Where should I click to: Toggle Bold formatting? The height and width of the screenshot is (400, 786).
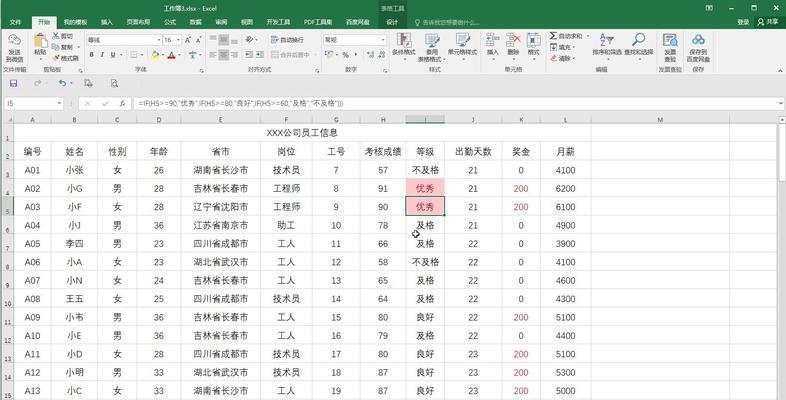coord(92,55)
